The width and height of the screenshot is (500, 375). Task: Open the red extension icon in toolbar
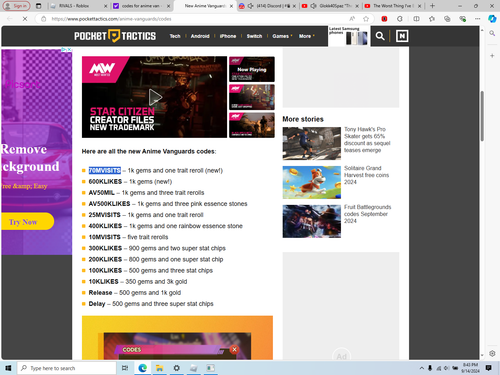coord(384,19)
